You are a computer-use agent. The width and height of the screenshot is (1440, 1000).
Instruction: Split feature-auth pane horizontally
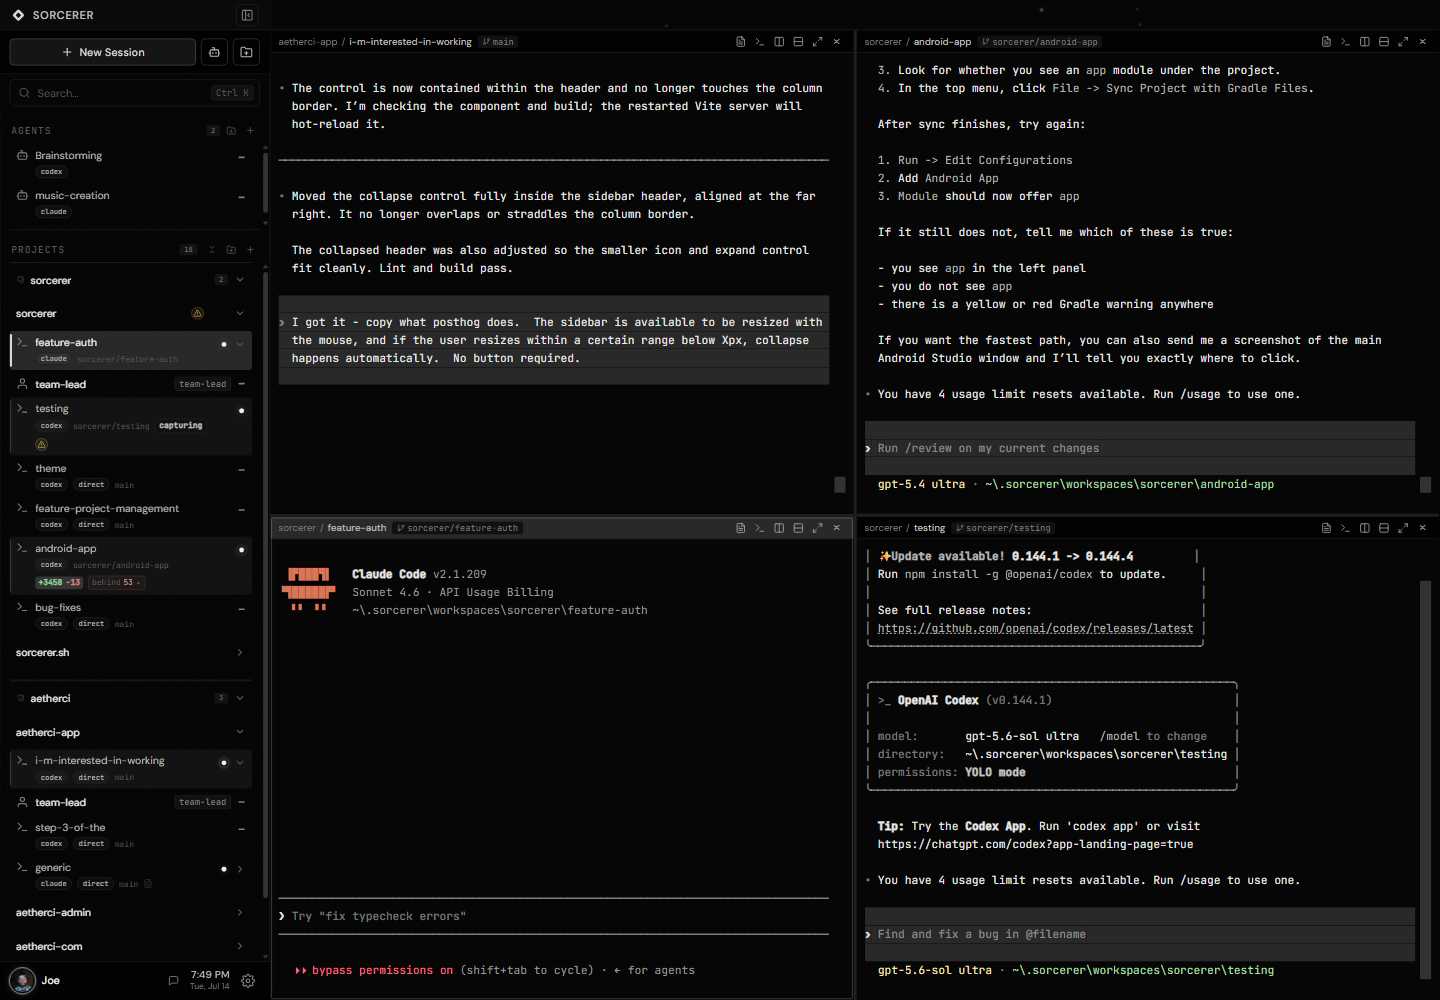798,528
